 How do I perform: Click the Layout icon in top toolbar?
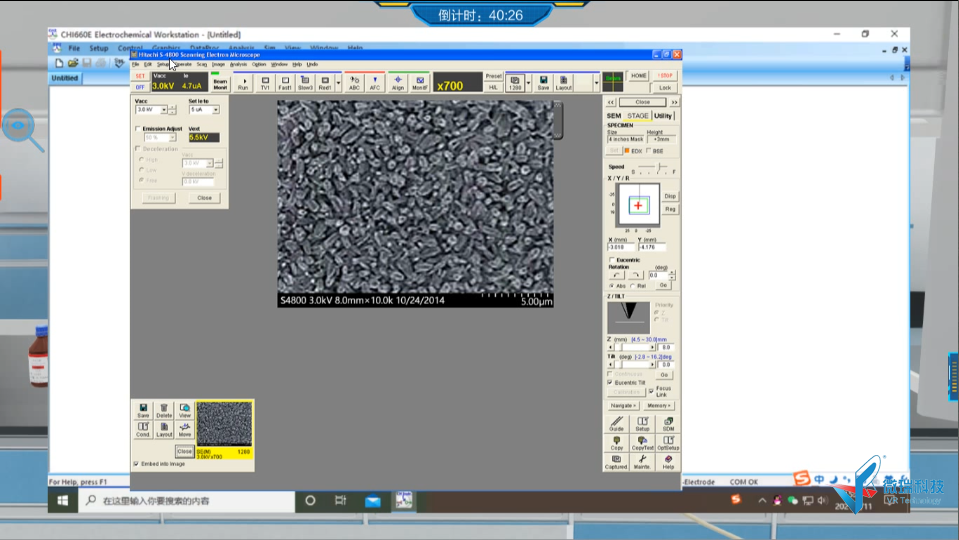point(564,83)
